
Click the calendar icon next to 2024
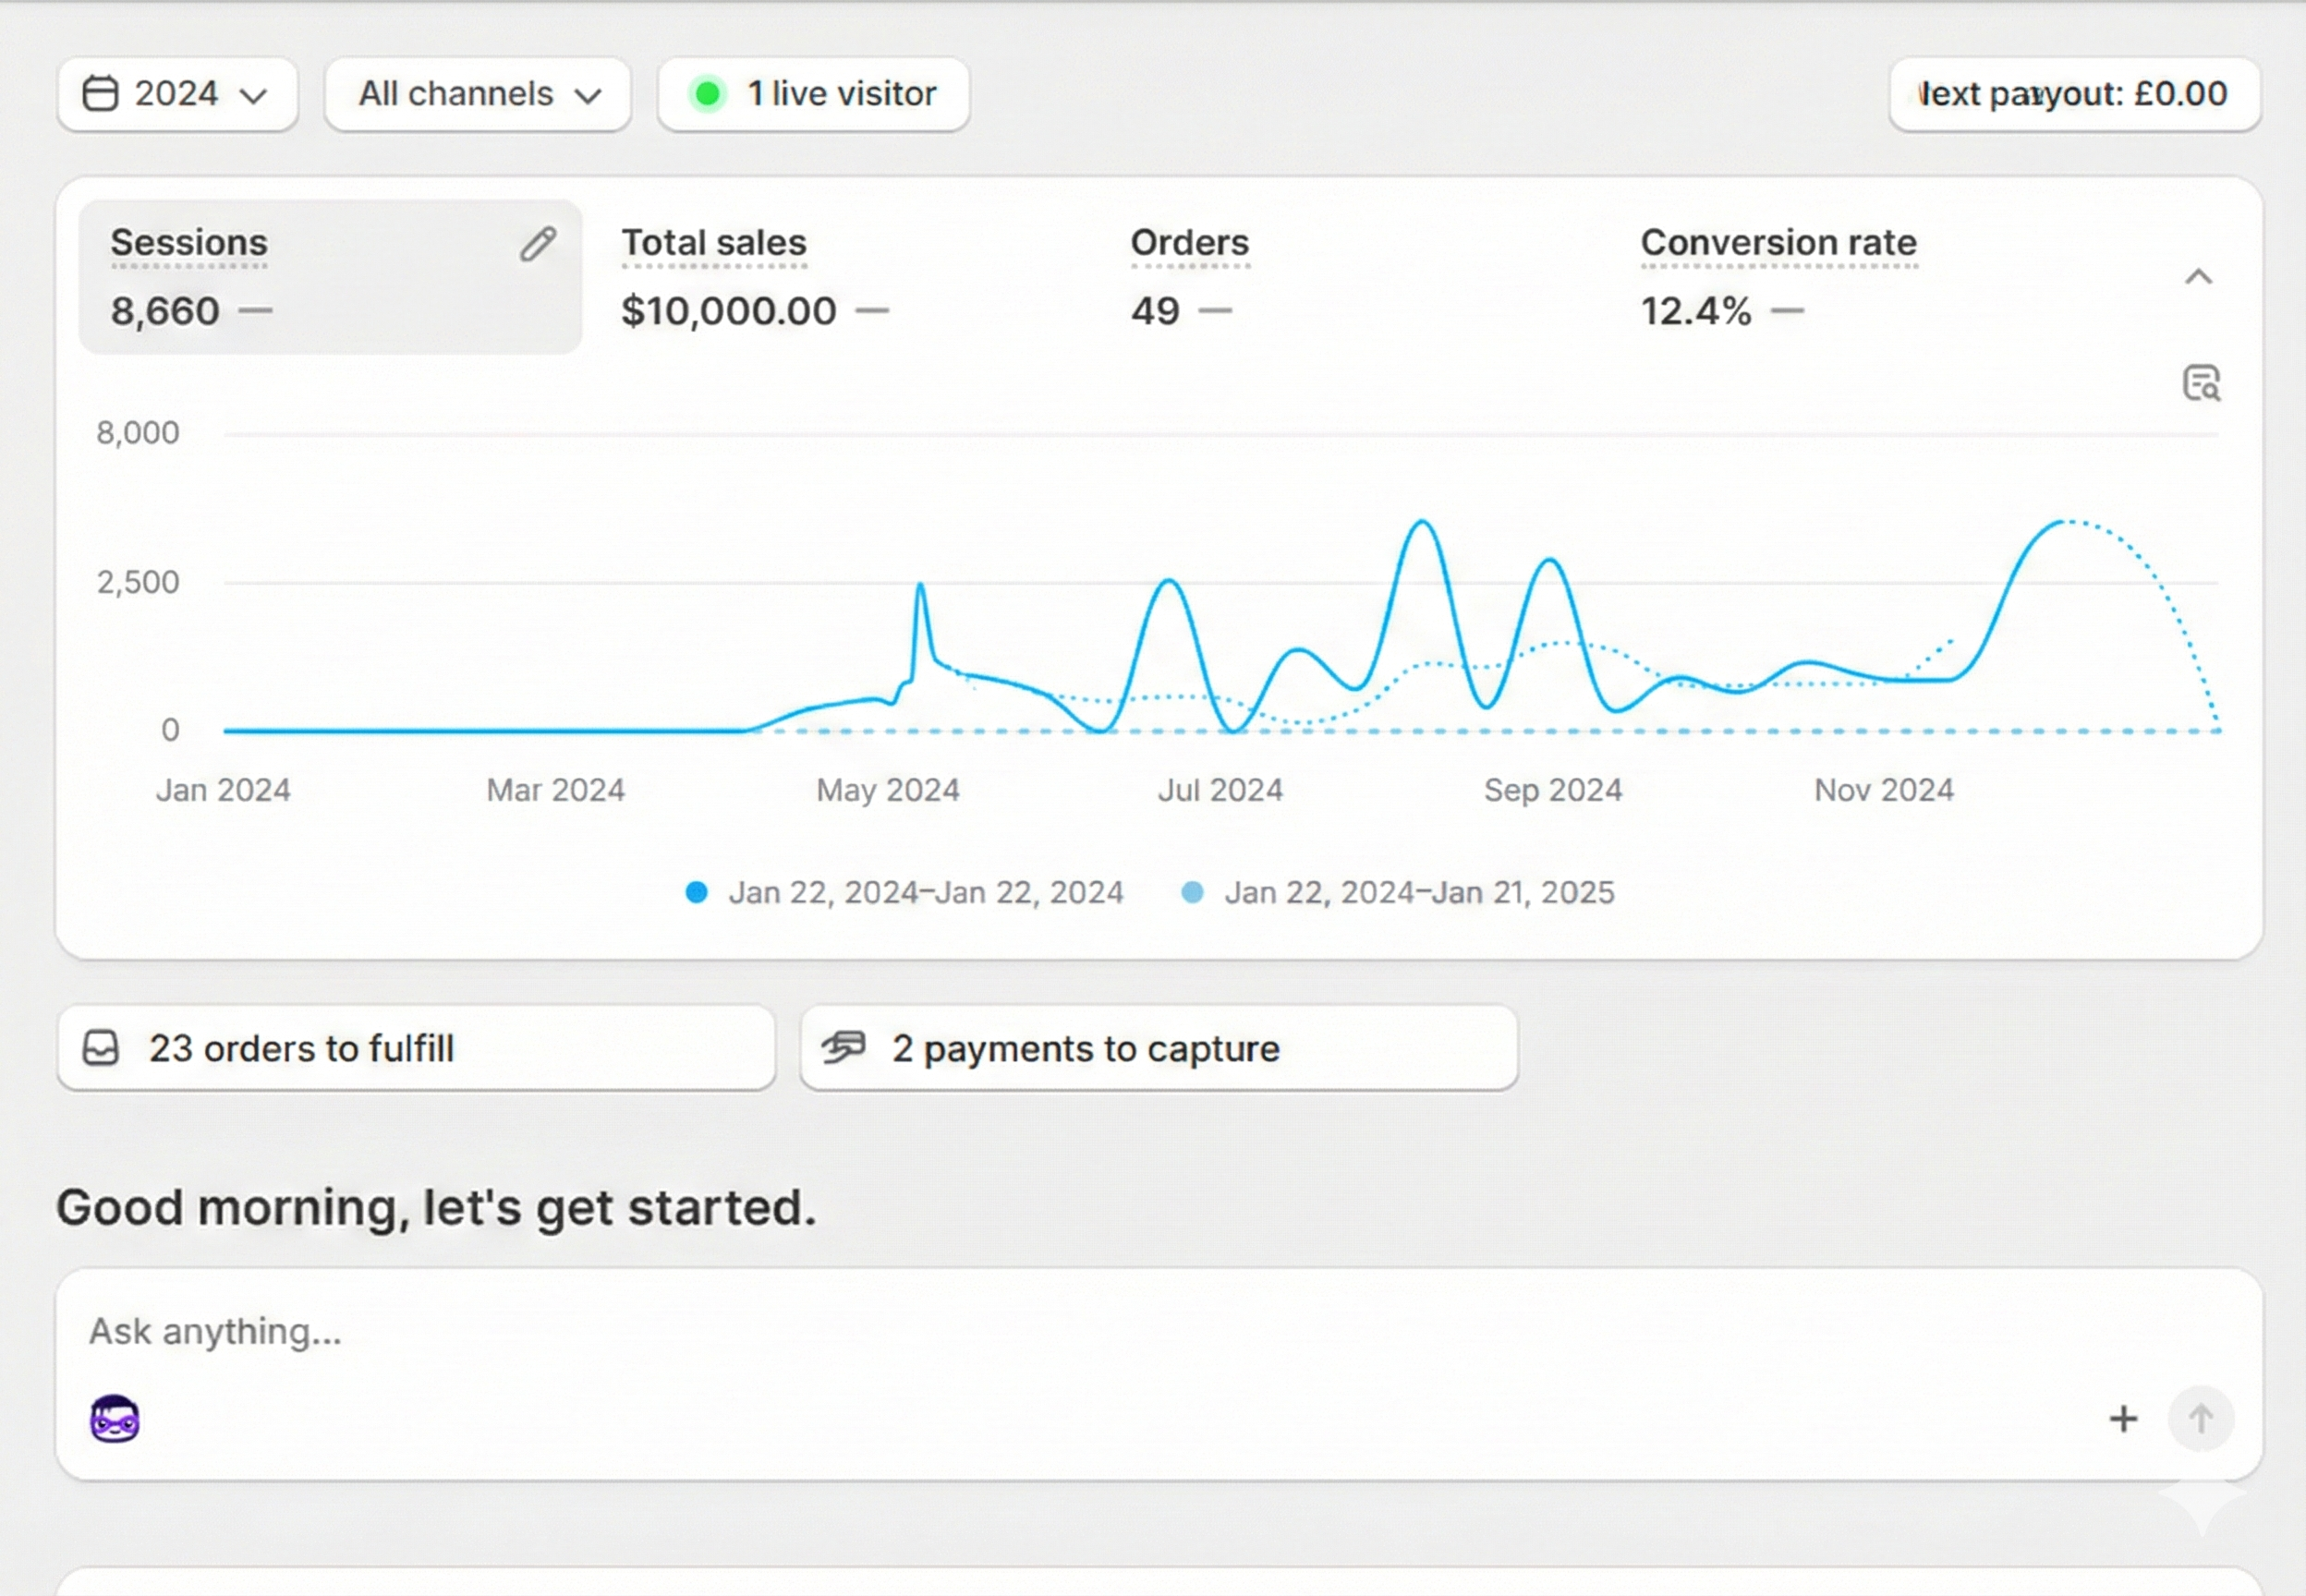point(100,94)
